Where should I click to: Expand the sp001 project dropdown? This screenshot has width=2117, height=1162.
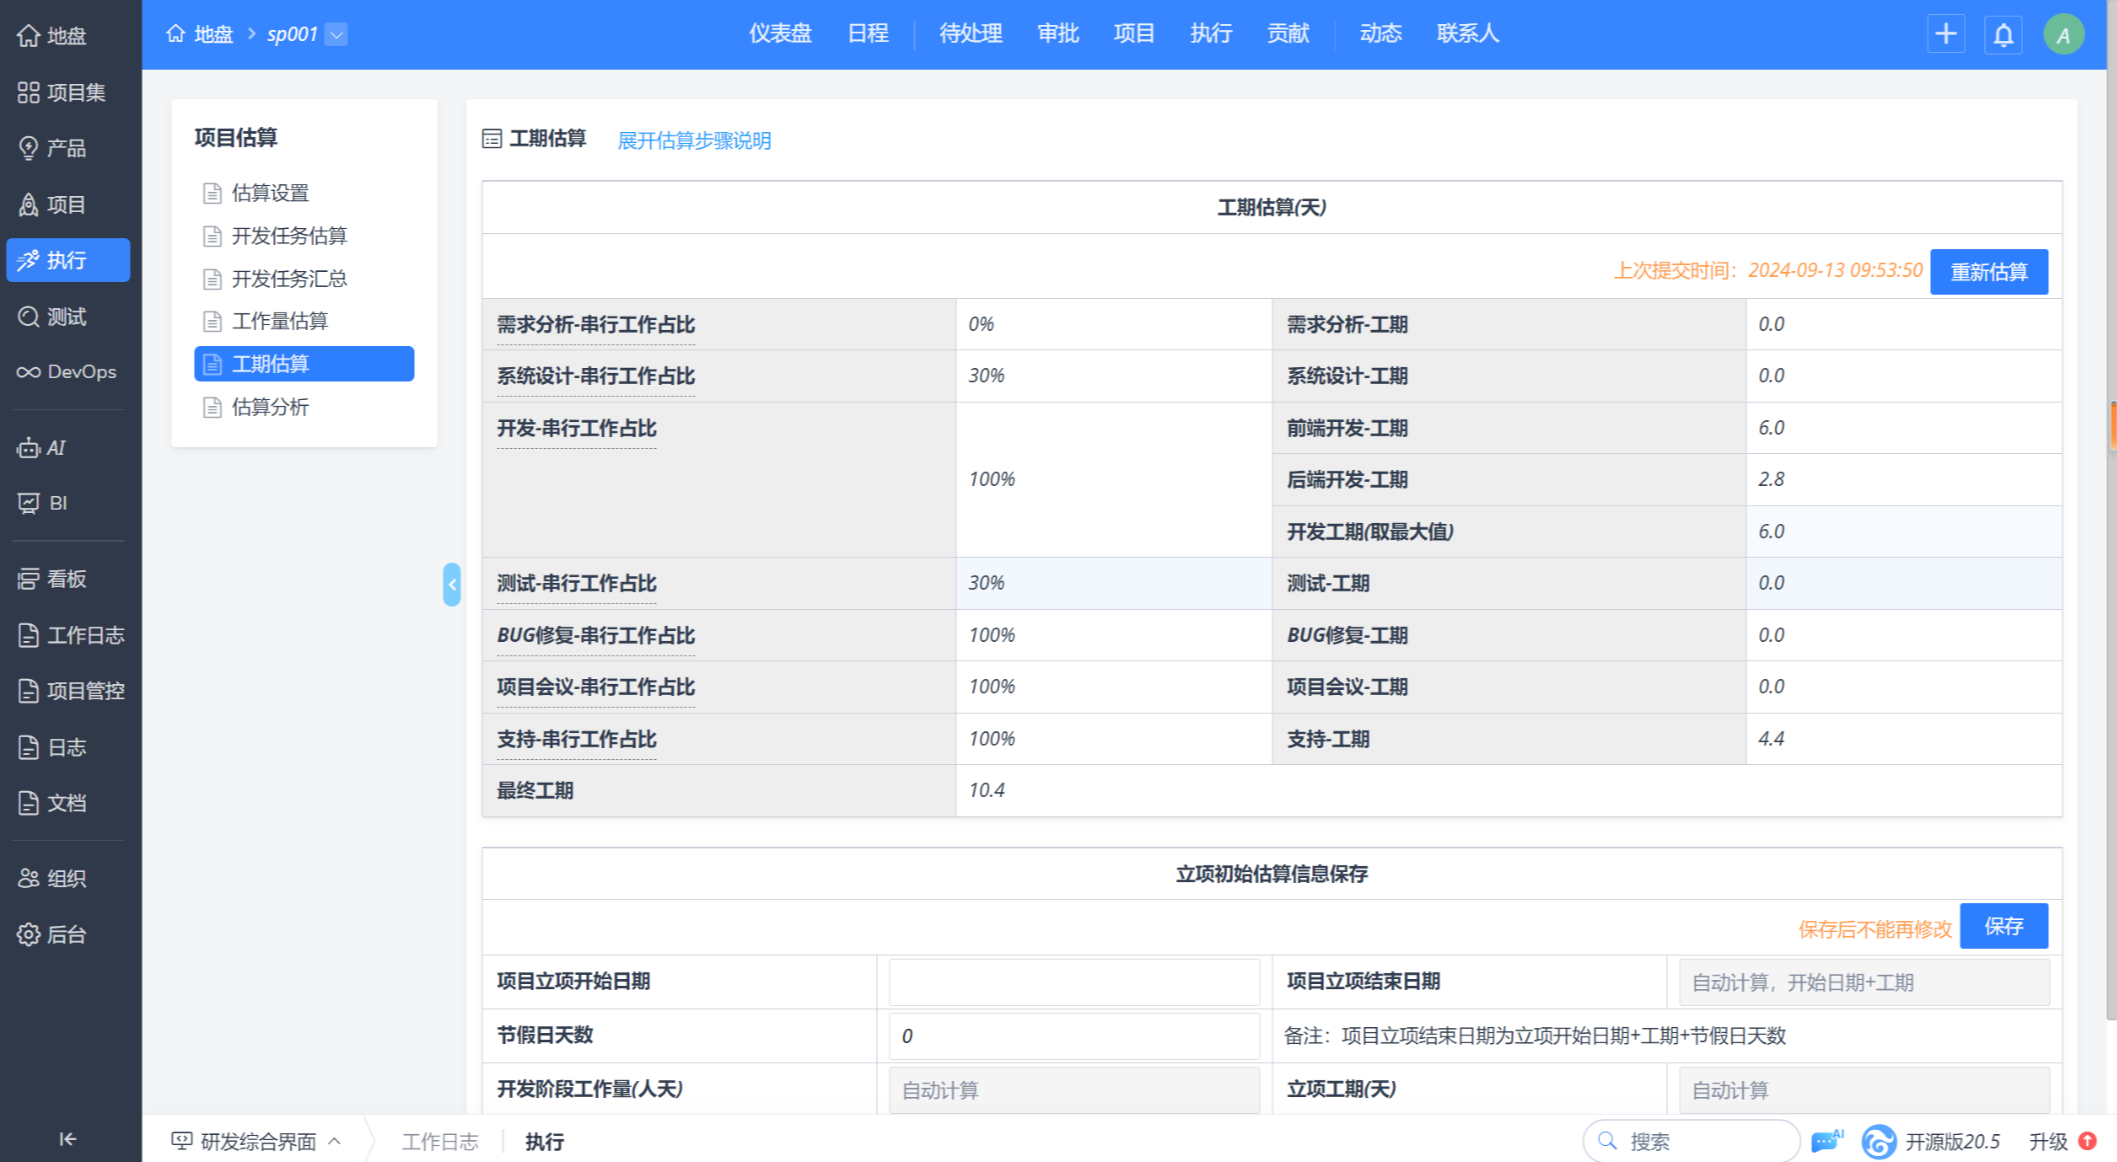click(337, 35)
